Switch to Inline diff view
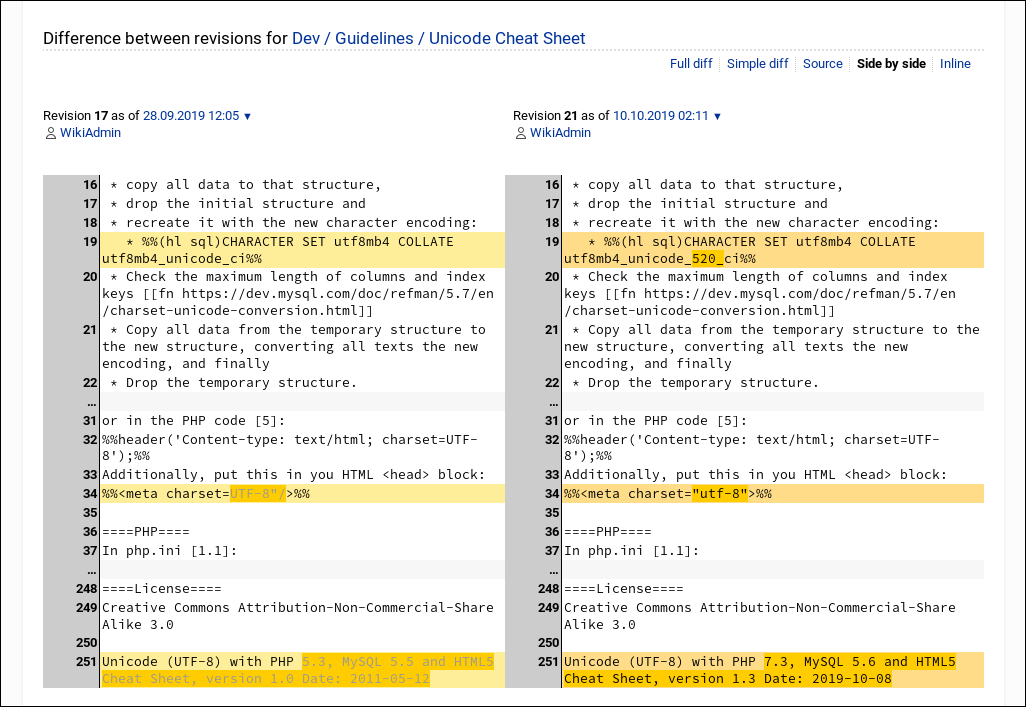 (x=955, y=63)
